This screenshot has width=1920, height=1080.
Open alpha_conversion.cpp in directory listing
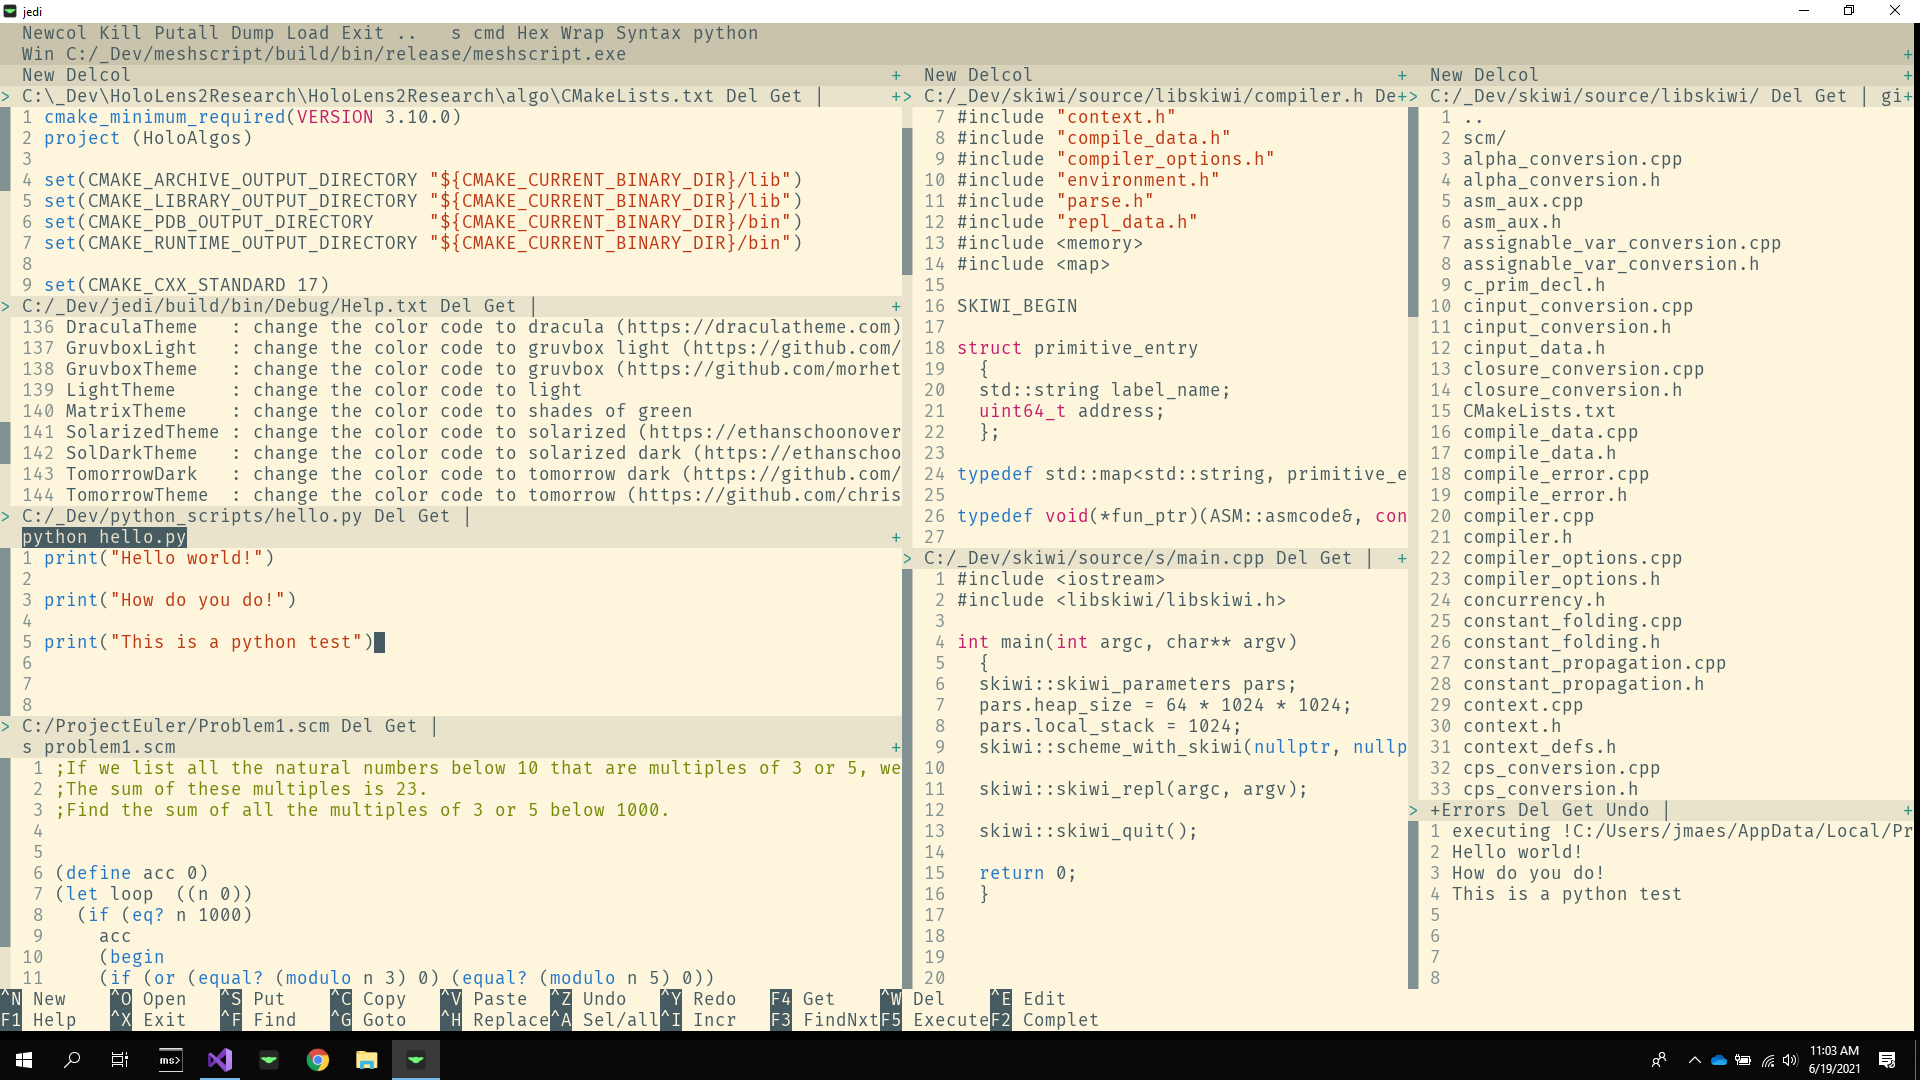1572,159
